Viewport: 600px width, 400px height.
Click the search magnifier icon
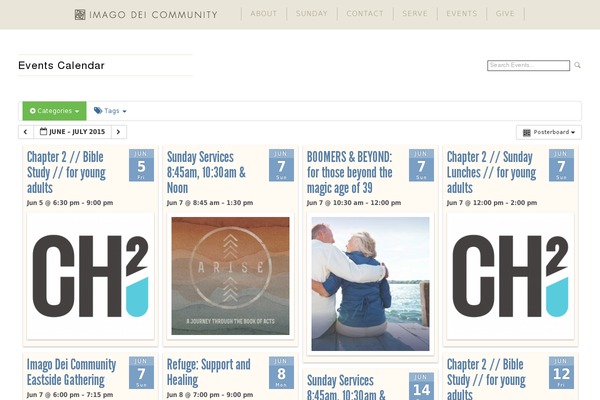[577, 65]
